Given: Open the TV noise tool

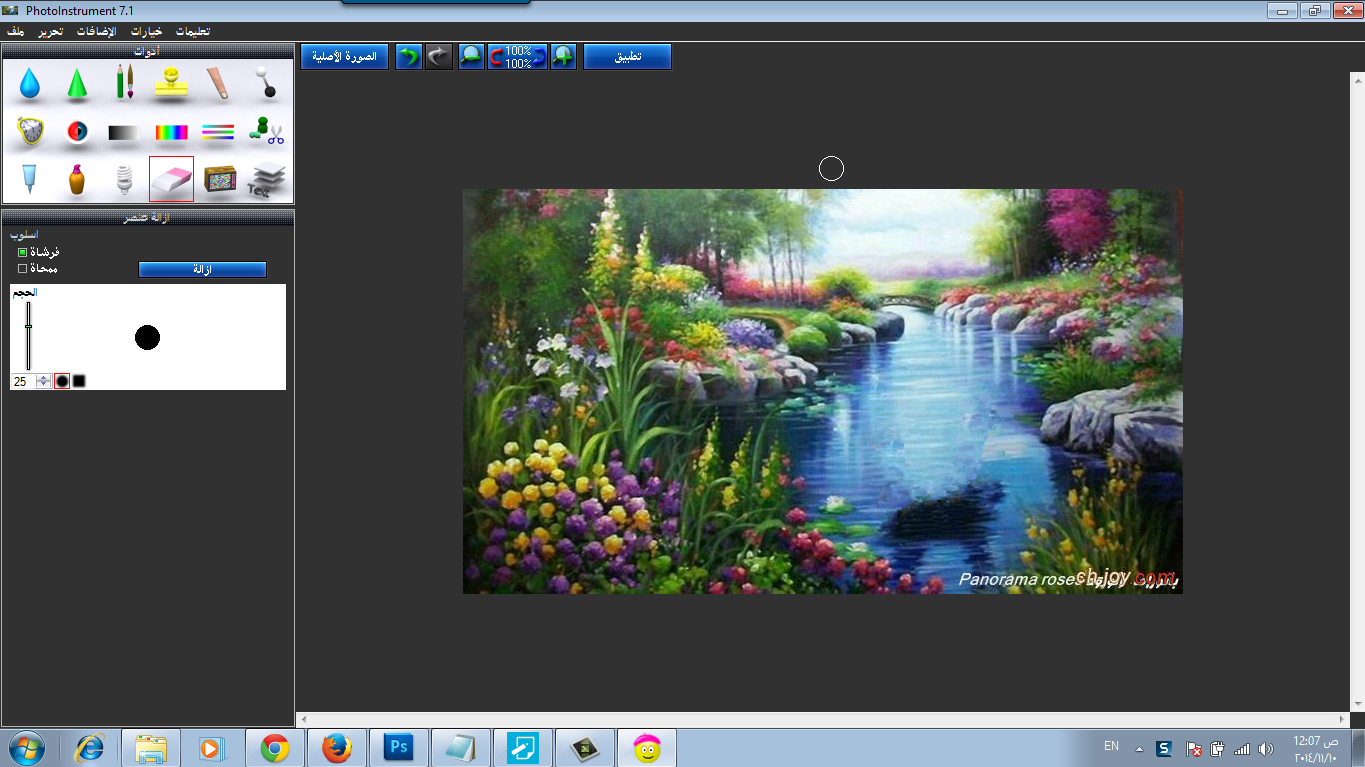Looking at the screenshot, I should (219, 179).
